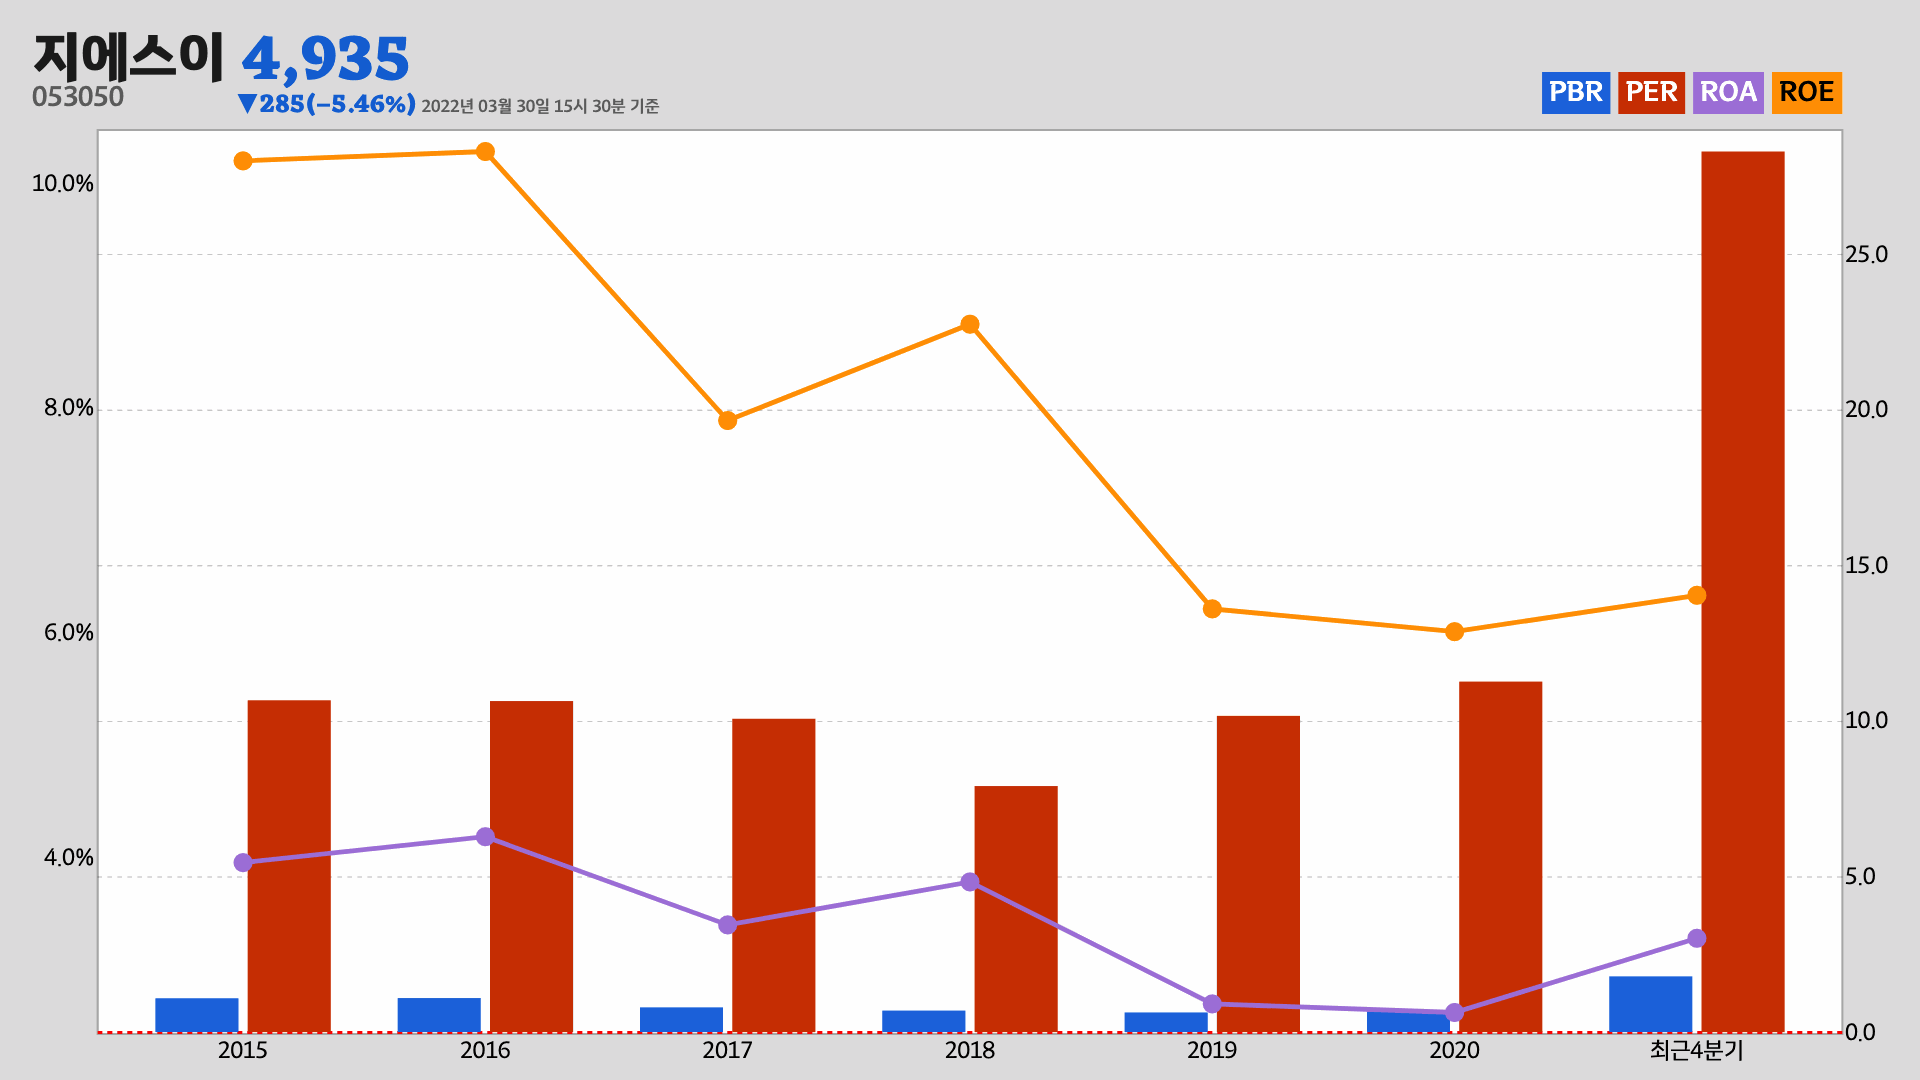Click the change value ▼285(-5.46%)
The width and height of the screenshot is (1920, 1080).
point(326,104)
